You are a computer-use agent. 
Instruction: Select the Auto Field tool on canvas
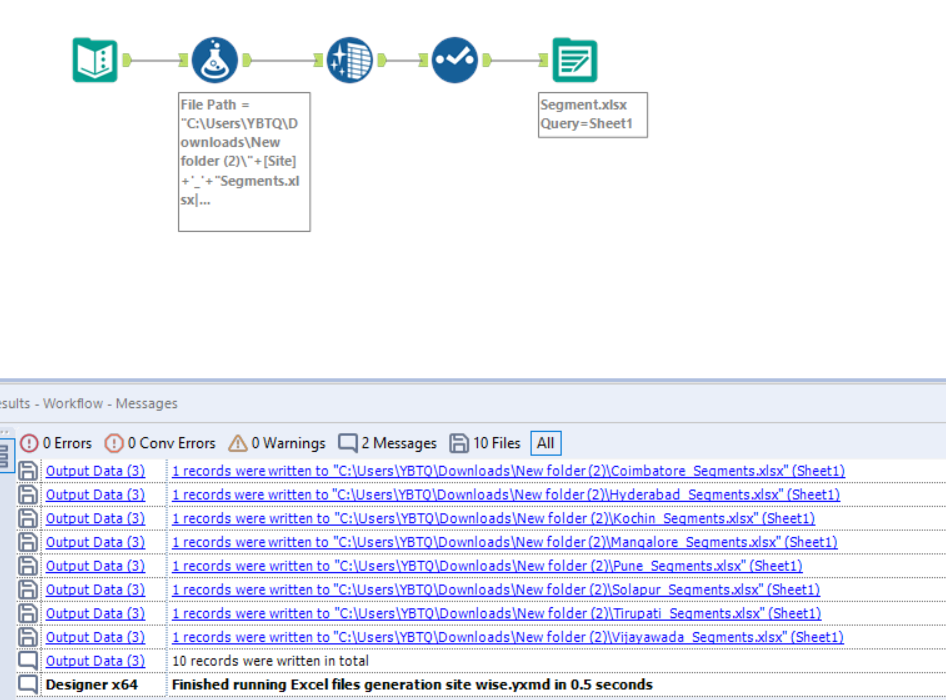coord(350,60)
